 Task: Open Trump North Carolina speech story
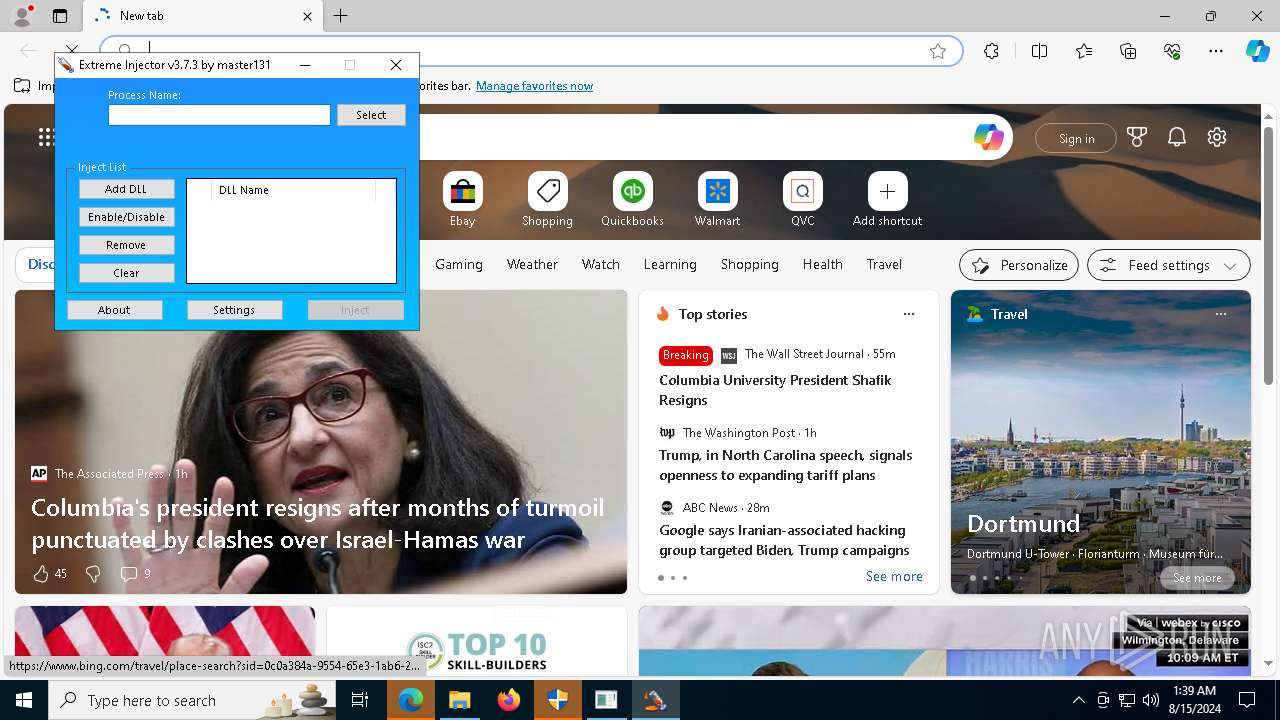coord(786,465)
